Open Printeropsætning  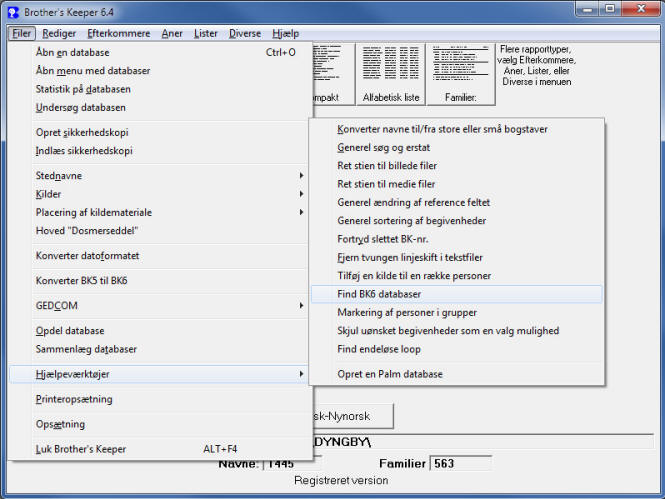click(160, 399)
